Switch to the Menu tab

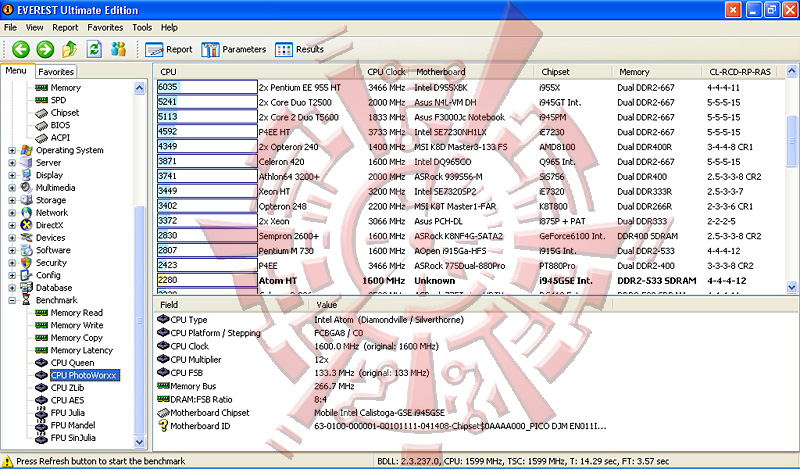(x=16, y=71)
